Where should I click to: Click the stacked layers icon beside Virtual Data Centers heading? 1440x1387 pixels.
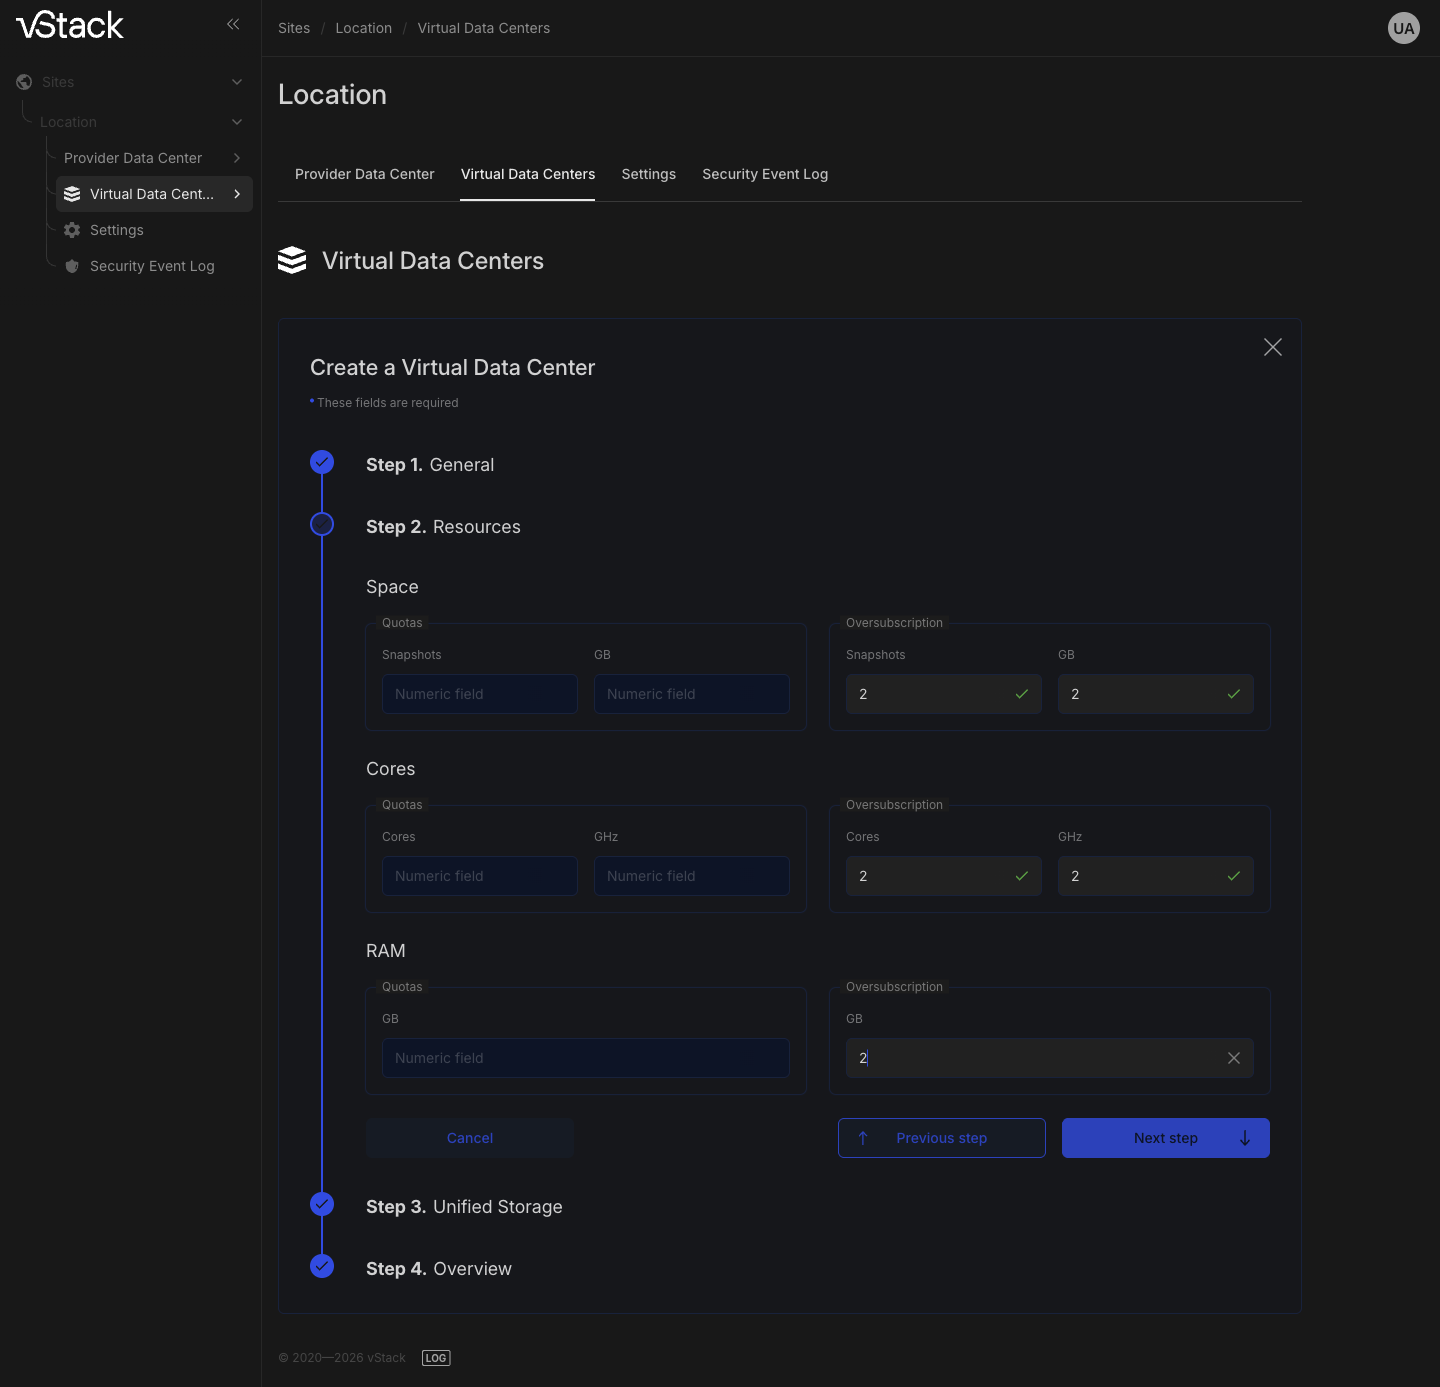pos(292,260)
